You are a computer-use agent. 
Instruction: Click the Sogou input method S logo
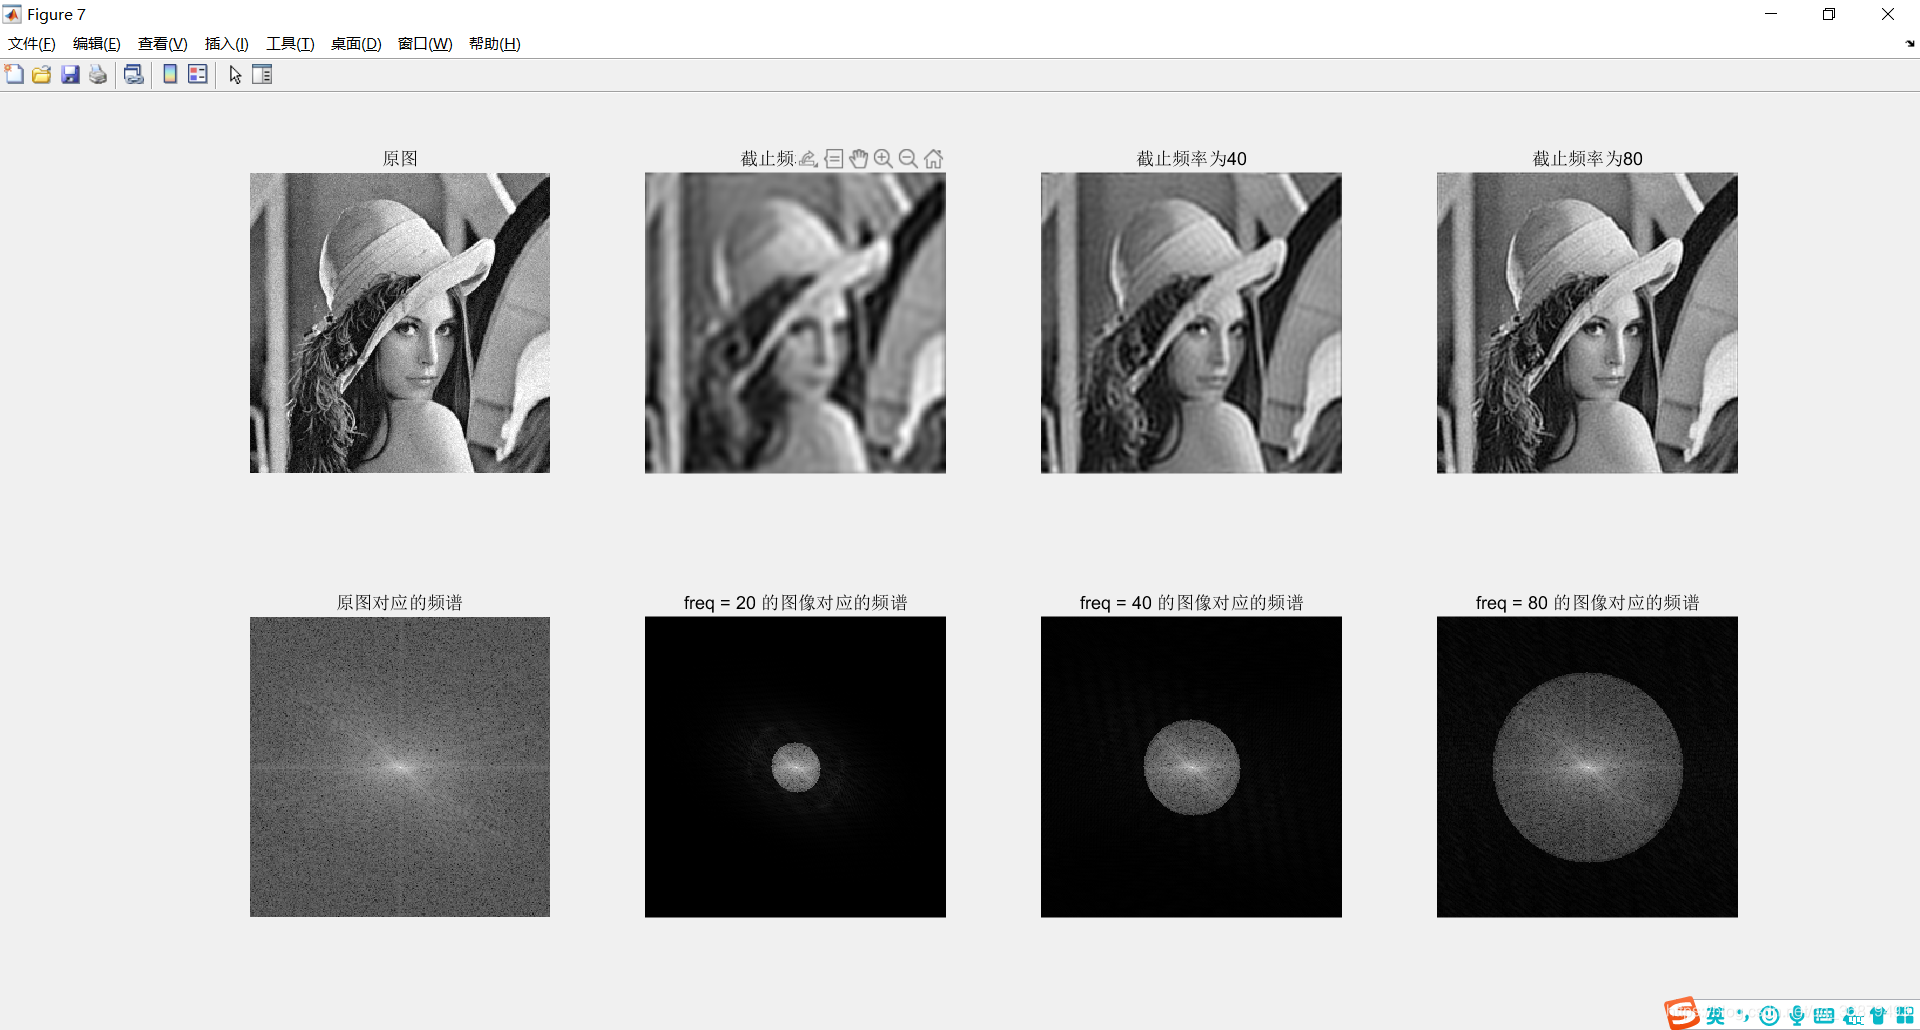click(x=1682, y=1013)
